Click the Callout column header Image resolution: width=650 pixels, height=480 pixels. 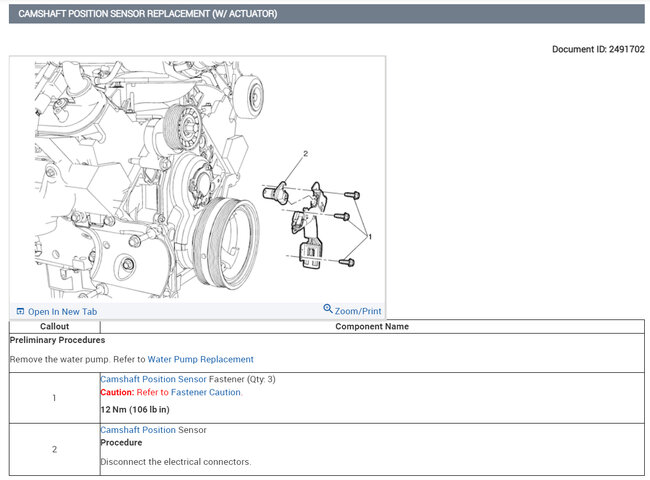click(54, 326)
